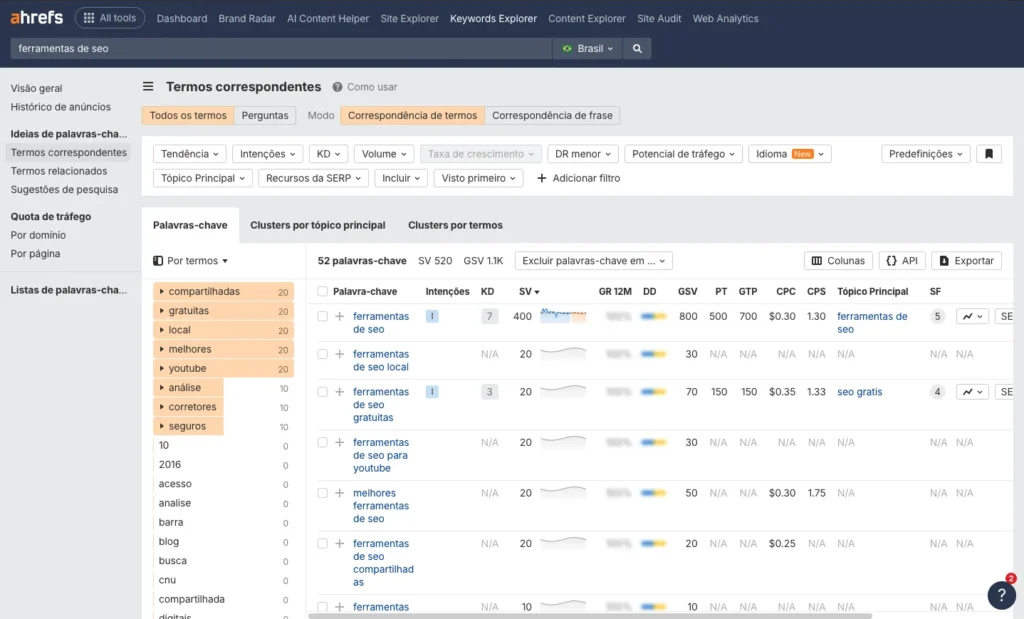Screen dimensions: 1024x619
Task: Open the Tendência filter dropdown
Action: (190, 153)
